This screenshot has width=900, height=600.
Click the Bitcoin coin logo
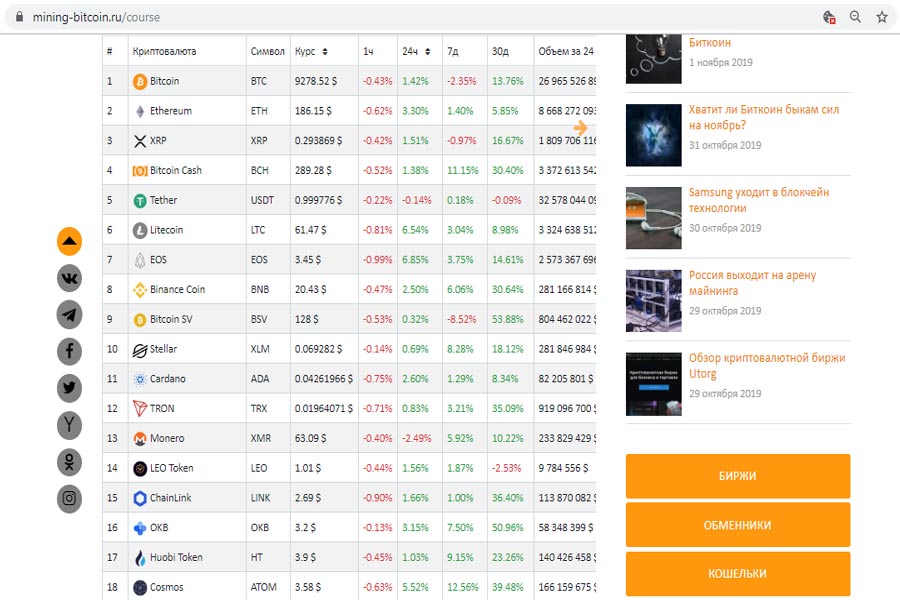[x=140, y=82]
